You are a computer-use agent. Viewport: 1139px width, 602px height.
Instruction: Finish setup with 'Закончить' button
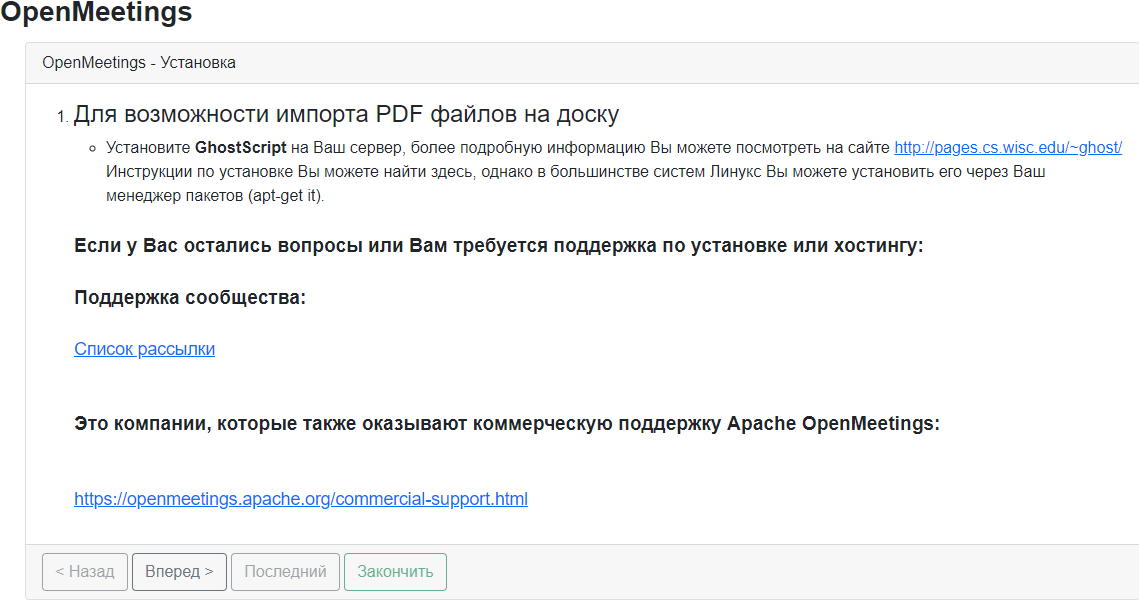pyautogui.click(x=395, y=572)
